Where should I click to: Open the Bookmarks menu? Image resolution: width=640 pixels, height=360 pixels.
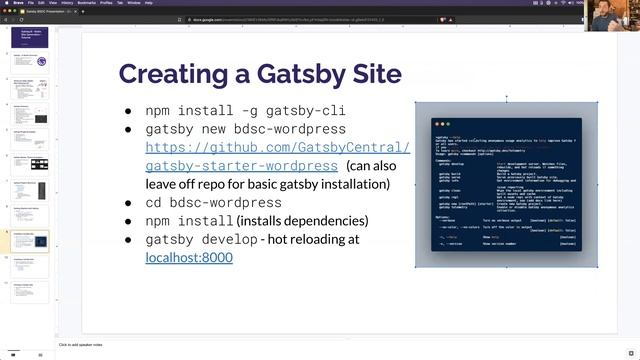tap(87, 2)
